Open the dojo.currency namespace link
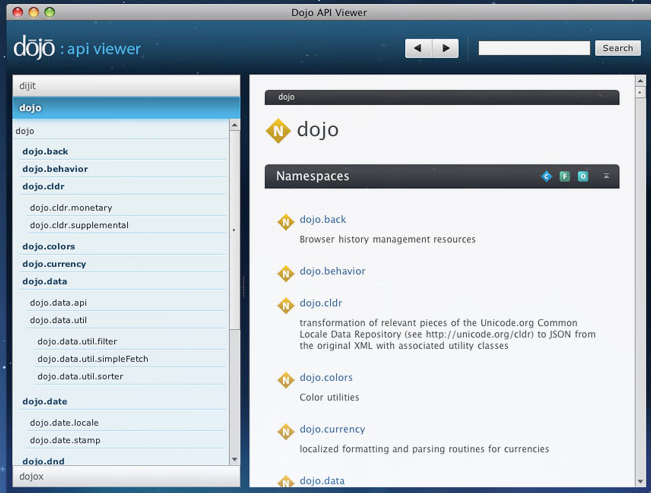651x493 pixels. (332, 429)
